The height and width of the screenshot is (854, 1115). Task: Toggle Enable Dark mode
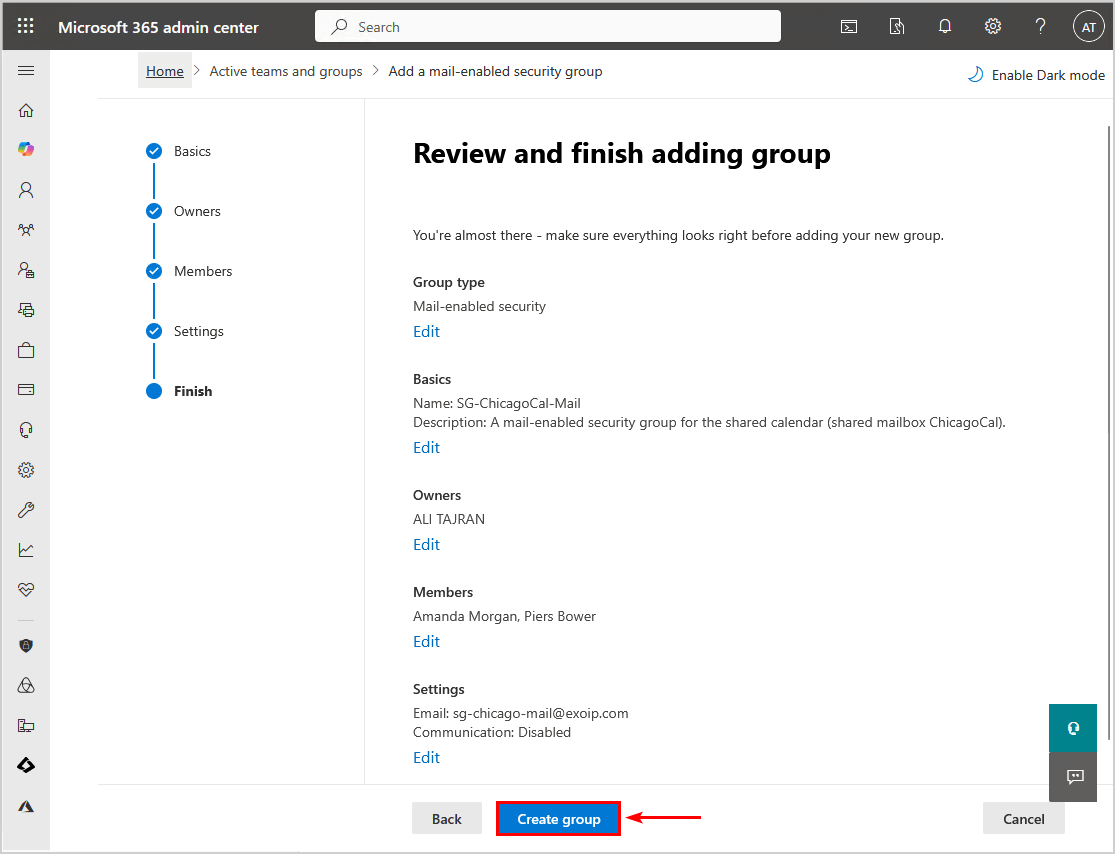(1036, 75)
